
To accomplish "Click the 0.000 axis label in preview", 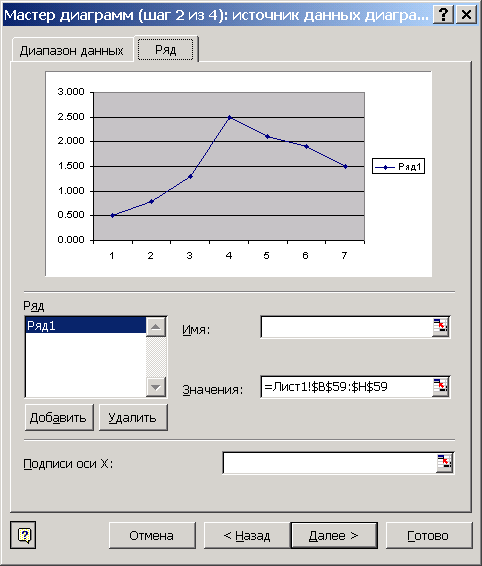I will (x=71, y=239).
